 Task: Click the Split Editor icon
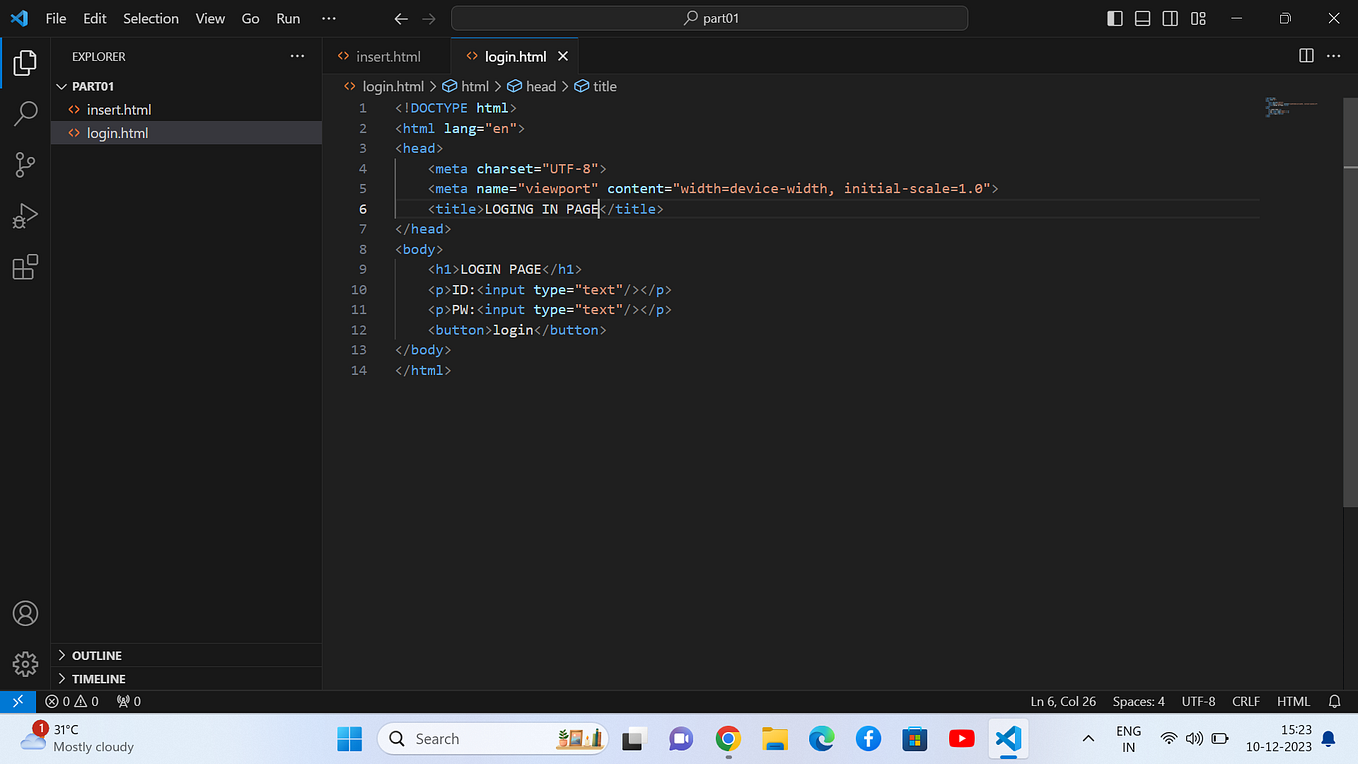[1306, 55]
